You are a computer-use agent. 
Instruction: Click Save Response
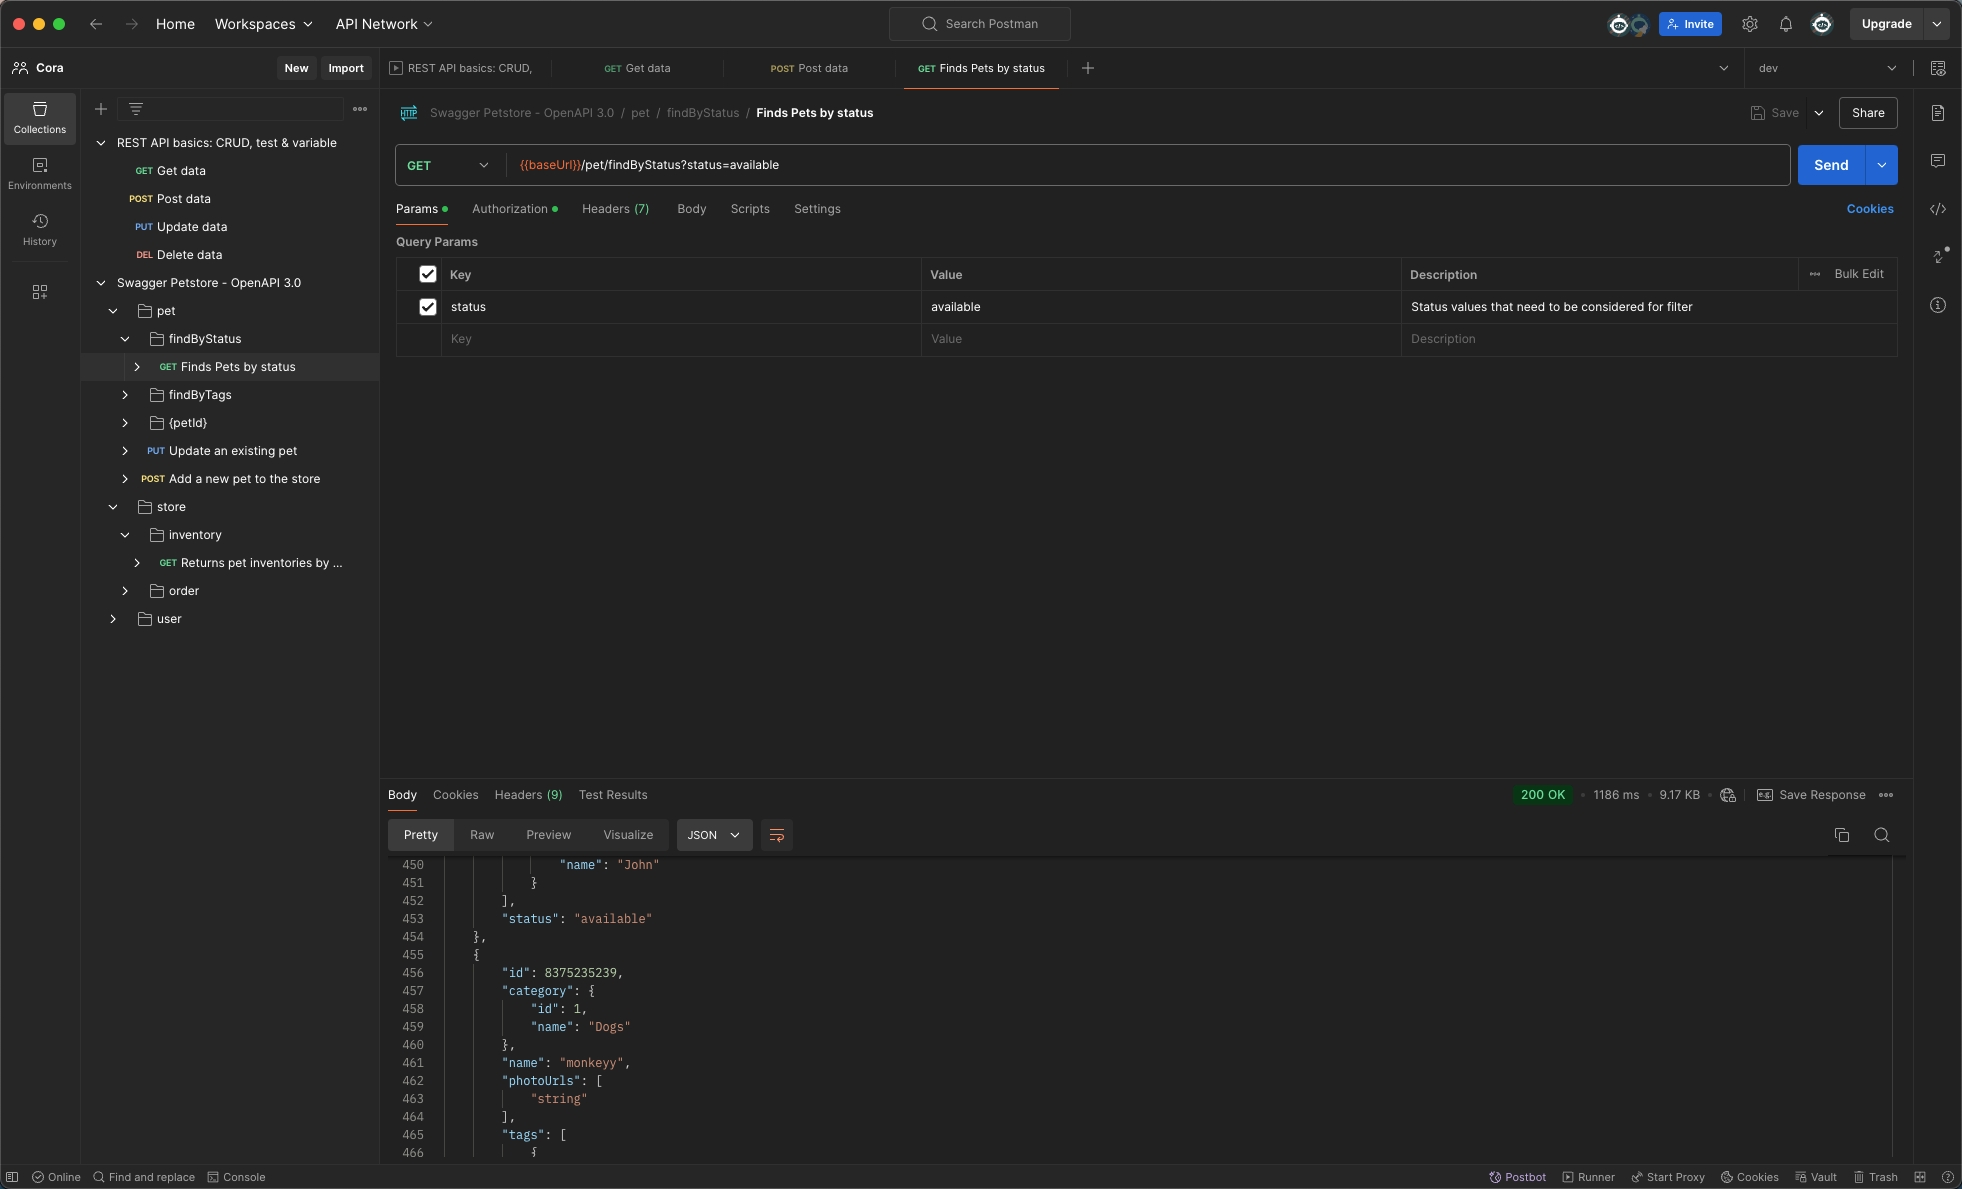click(1811, 795)
